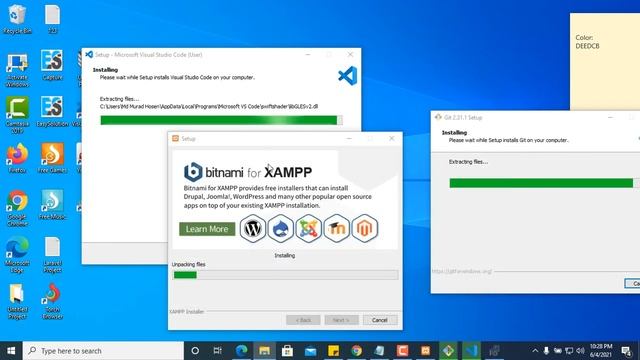Viewport: 640px width, 360px height.
Task: Launch Camtasia 2019 from the desktop
Action: coord(17,115)
